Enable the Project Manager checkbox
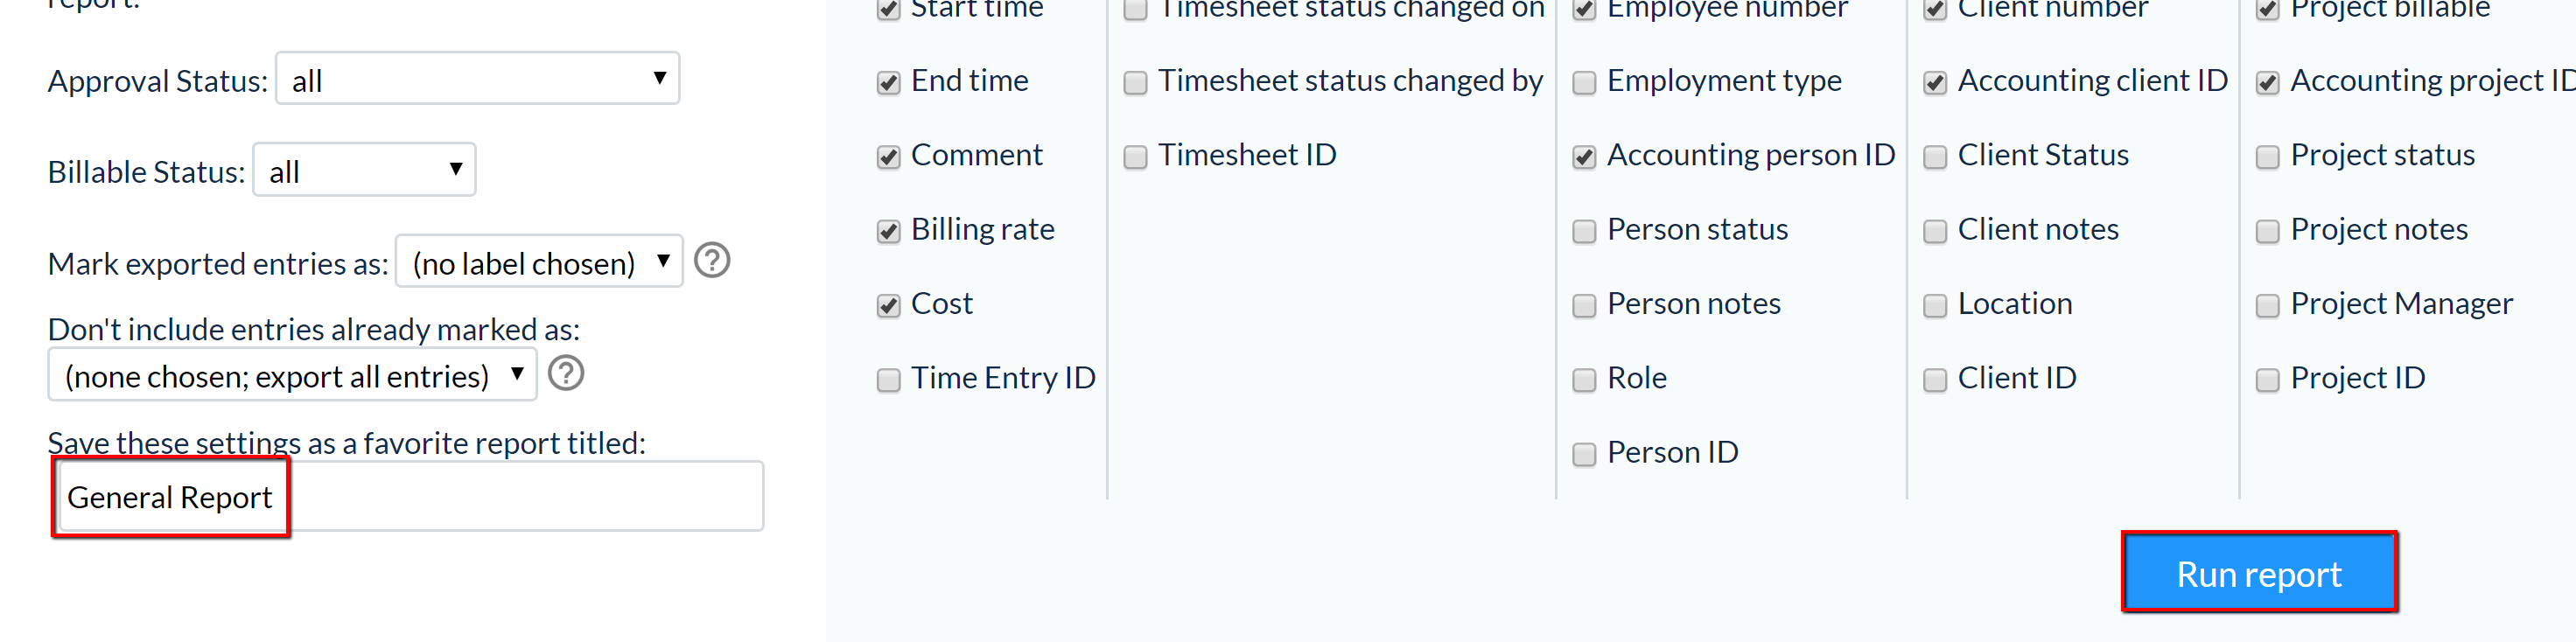The width and height of the screenshot is (2576, 642). coord(2268,306)
